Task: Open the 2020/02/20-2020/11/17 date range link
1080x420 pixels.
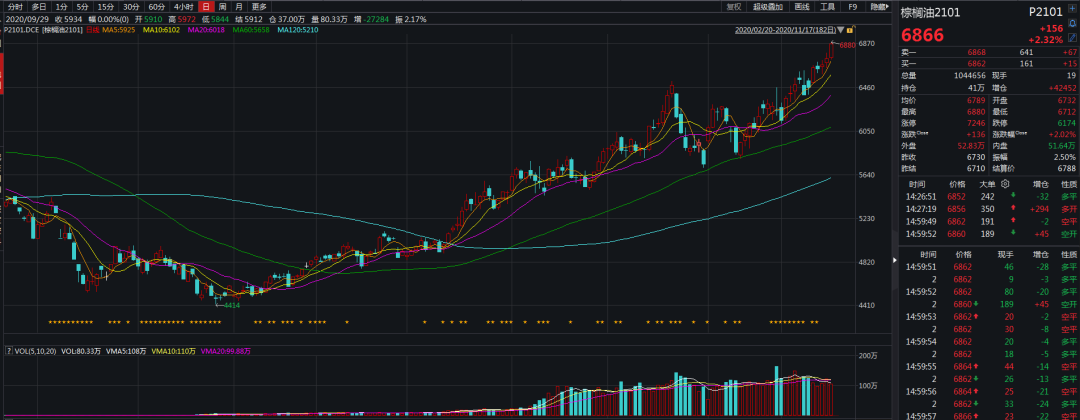Action: (785, 30)
